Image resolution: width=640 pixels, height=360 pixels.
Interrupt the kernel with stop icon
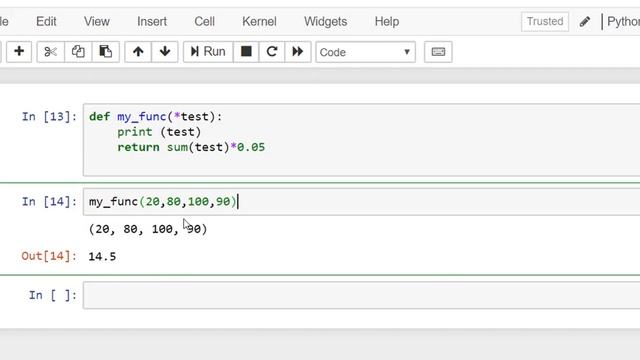(246, 52)
